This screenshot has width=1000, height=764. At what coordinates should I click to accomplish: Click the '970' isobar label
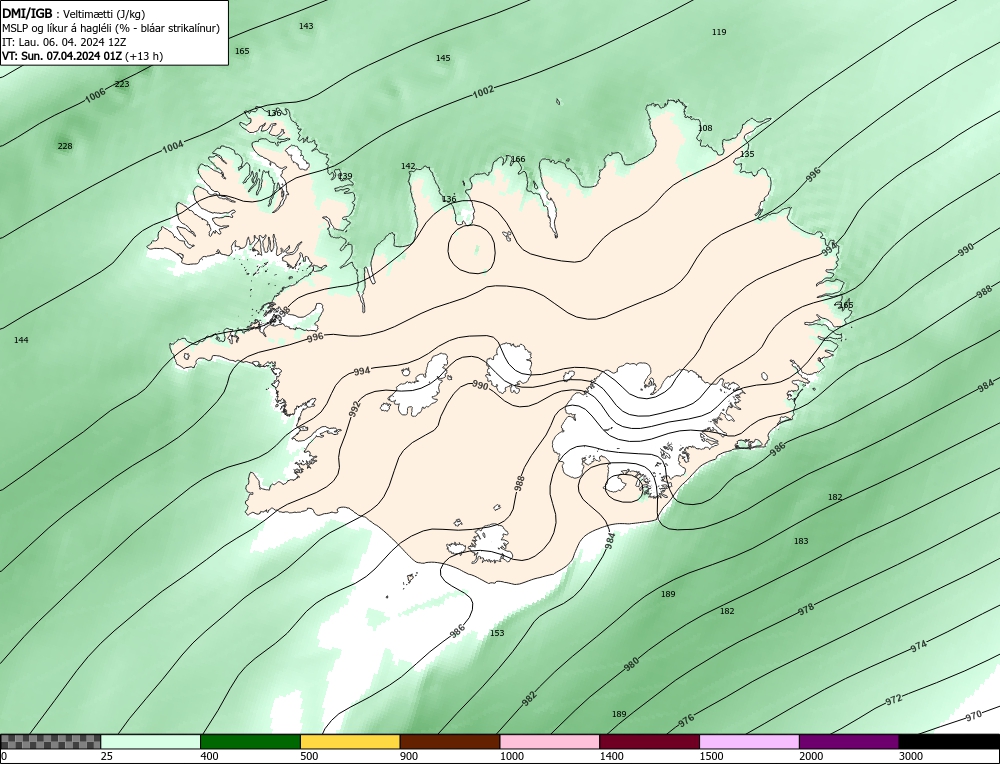973,716
